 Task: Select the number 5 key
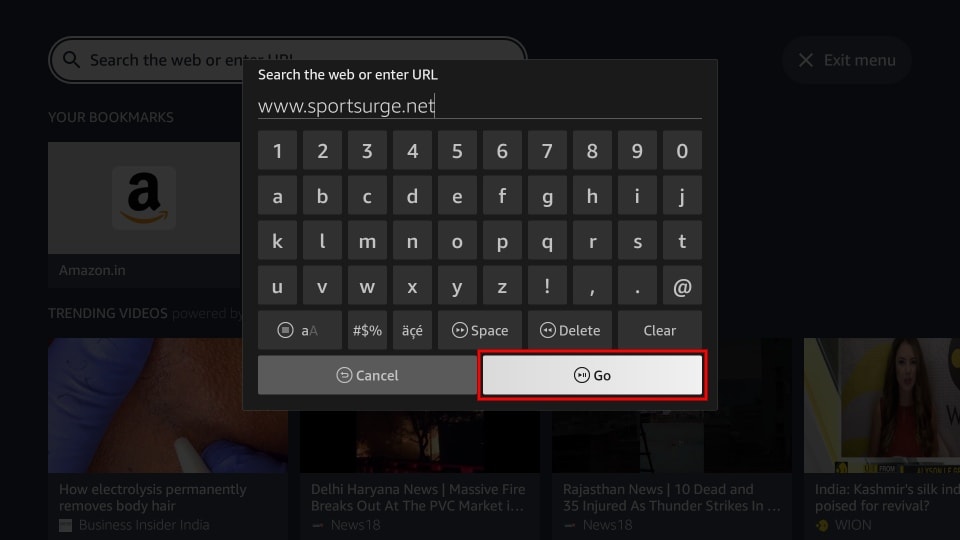(457, 151)
